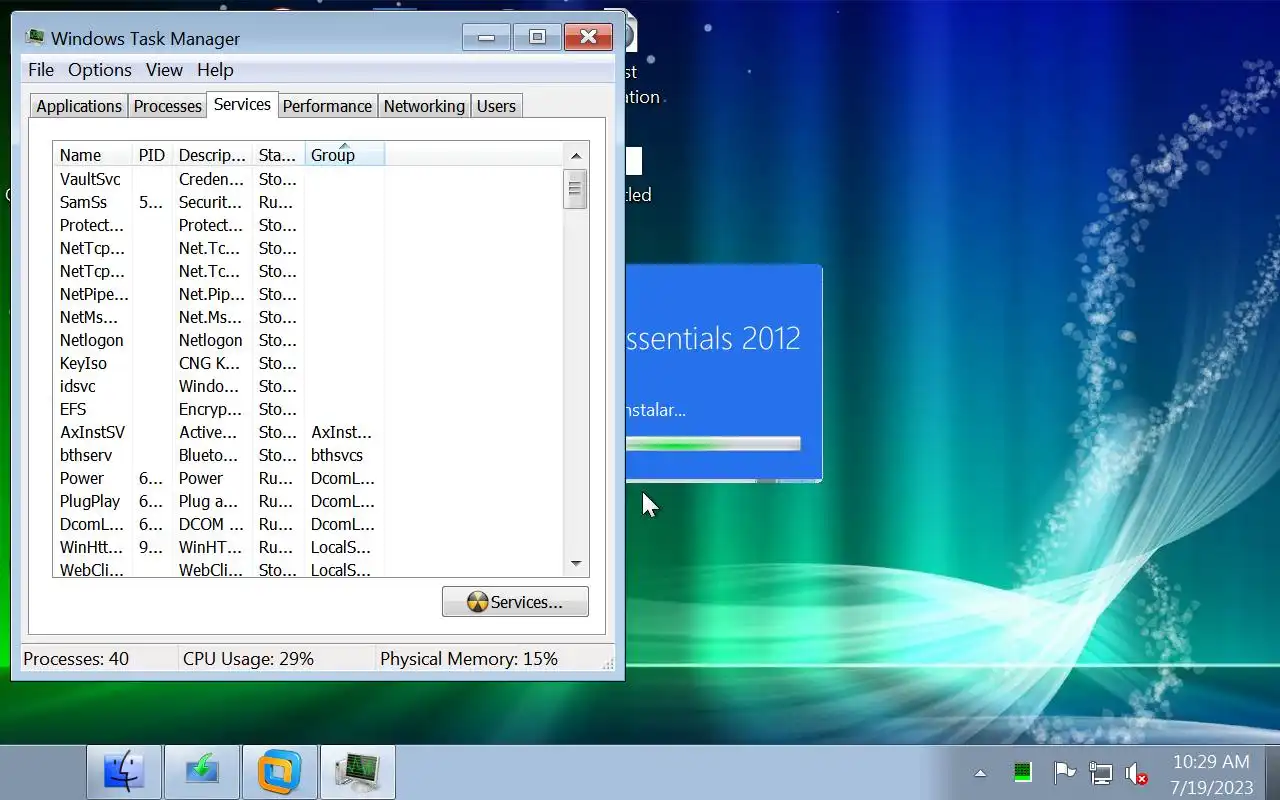Click CPU Usage: 29% in status bar
Viewport: 1280px width, 800px height.
[x=249, y=659]
